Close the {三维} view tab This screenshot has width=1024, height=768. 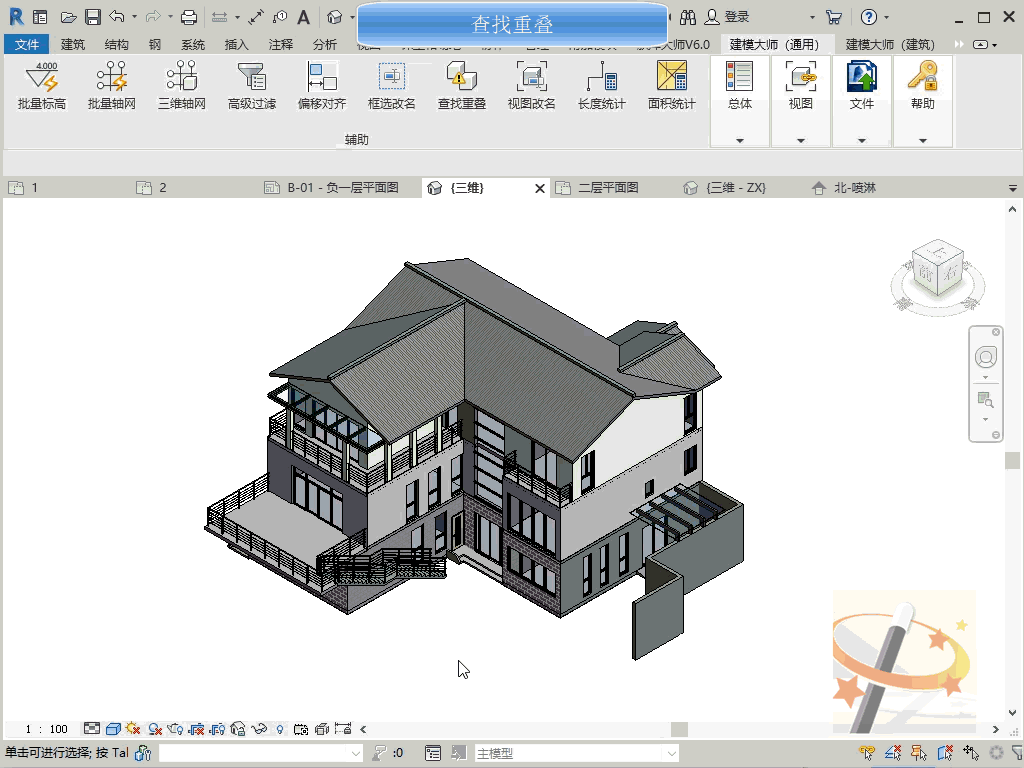(540, 189)
